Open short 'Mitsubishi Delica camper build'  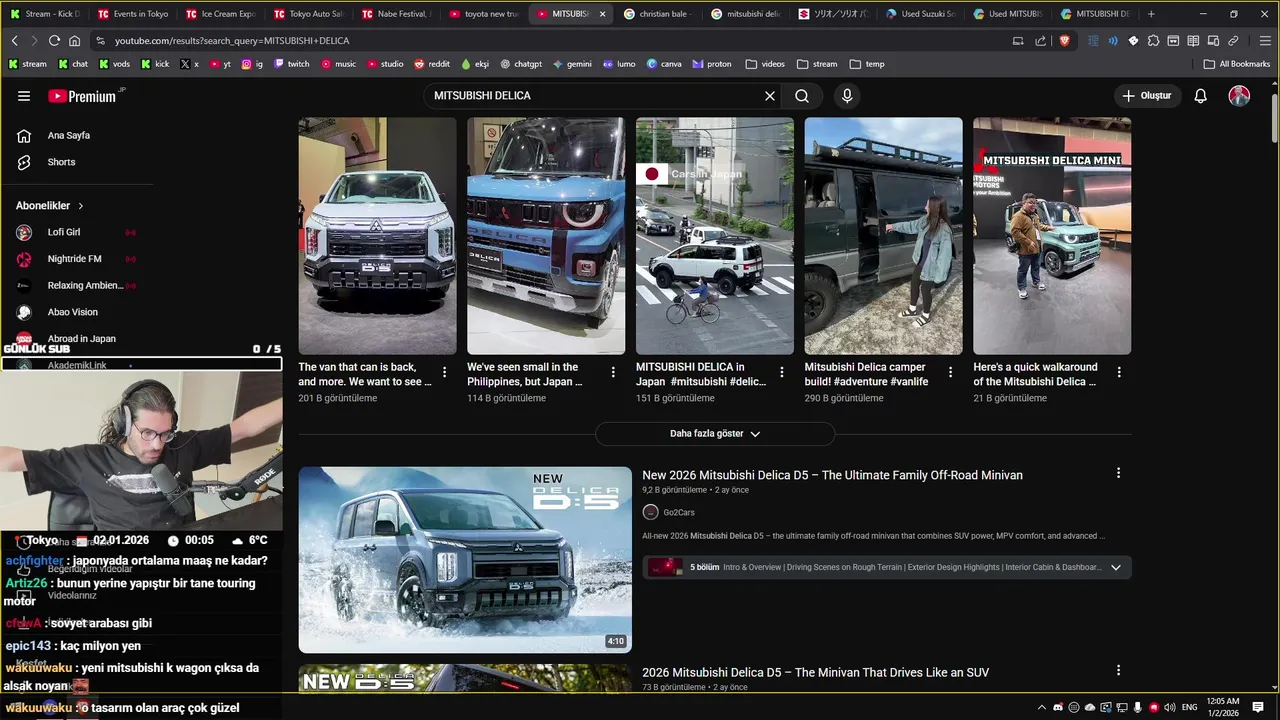(883, 236)
